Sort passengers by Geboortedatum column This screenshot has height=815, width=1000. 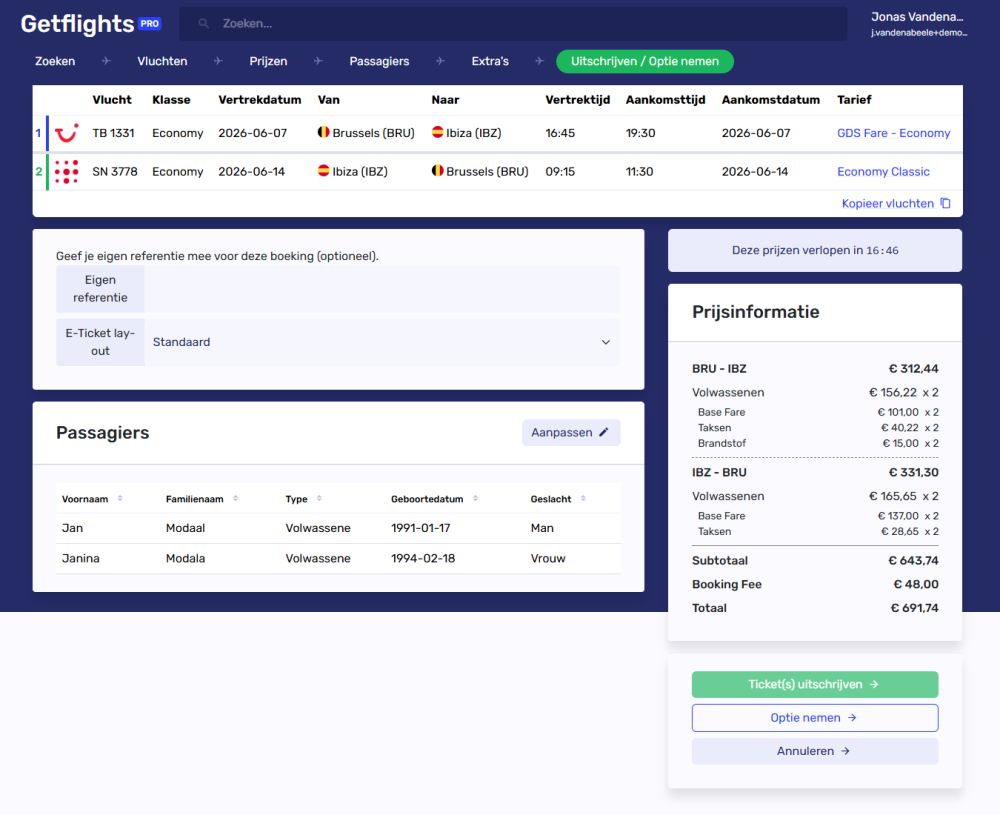click(475, 499)
